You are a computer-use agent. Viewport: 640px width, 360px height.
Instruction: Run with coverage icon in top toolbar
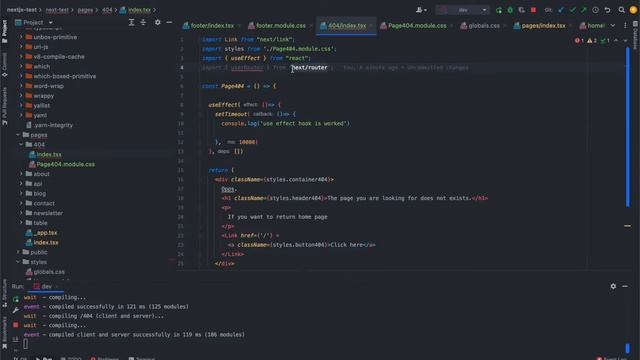[521, 10]
